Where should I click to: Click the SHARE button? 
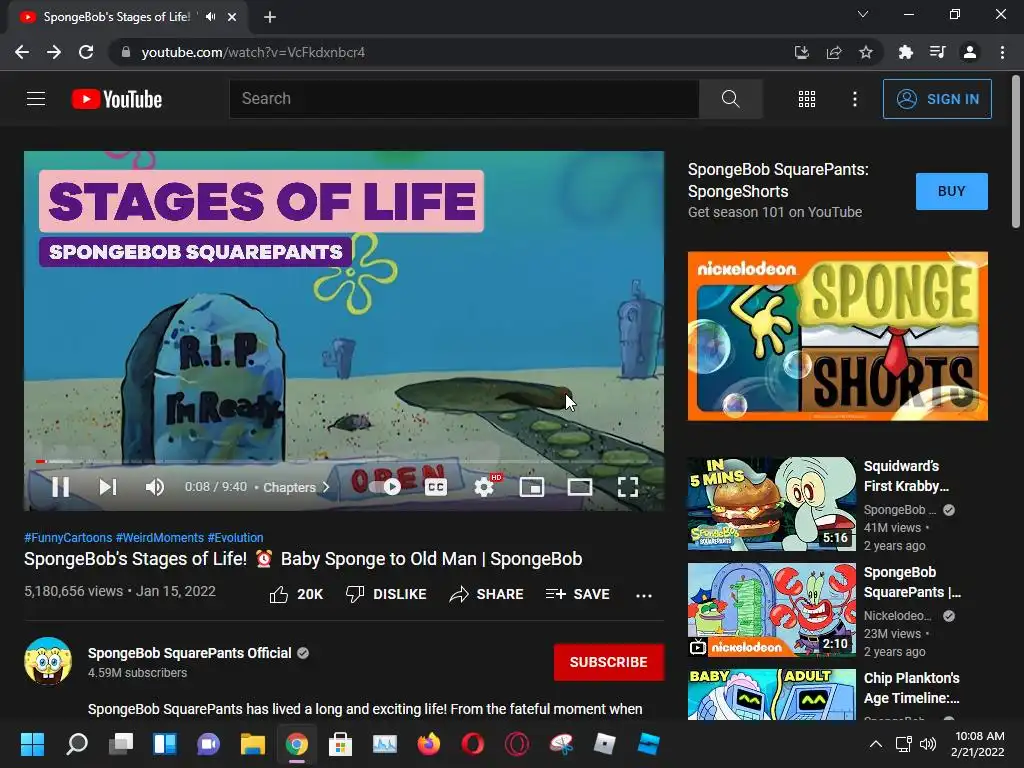pyautogui.click(x=487, y=594)
